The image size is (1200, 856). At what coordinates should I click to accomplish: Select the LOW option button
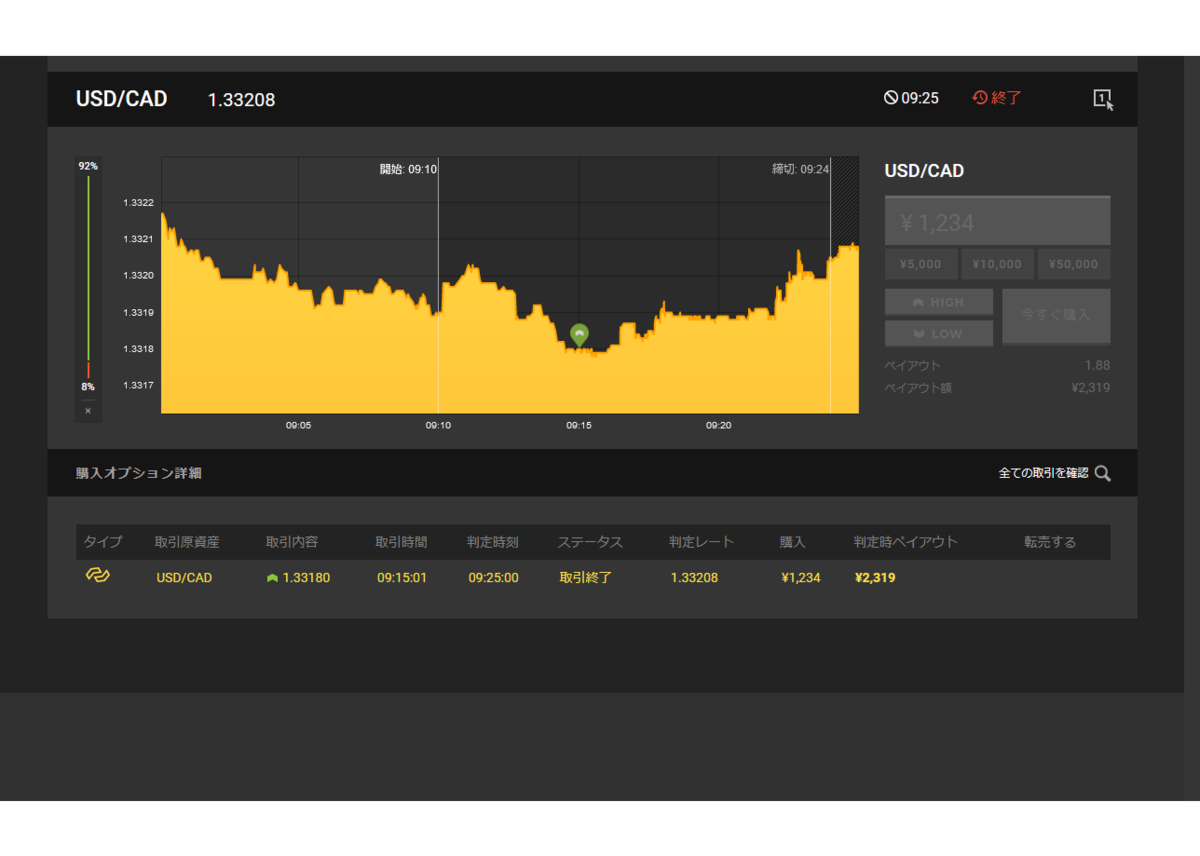939,333
